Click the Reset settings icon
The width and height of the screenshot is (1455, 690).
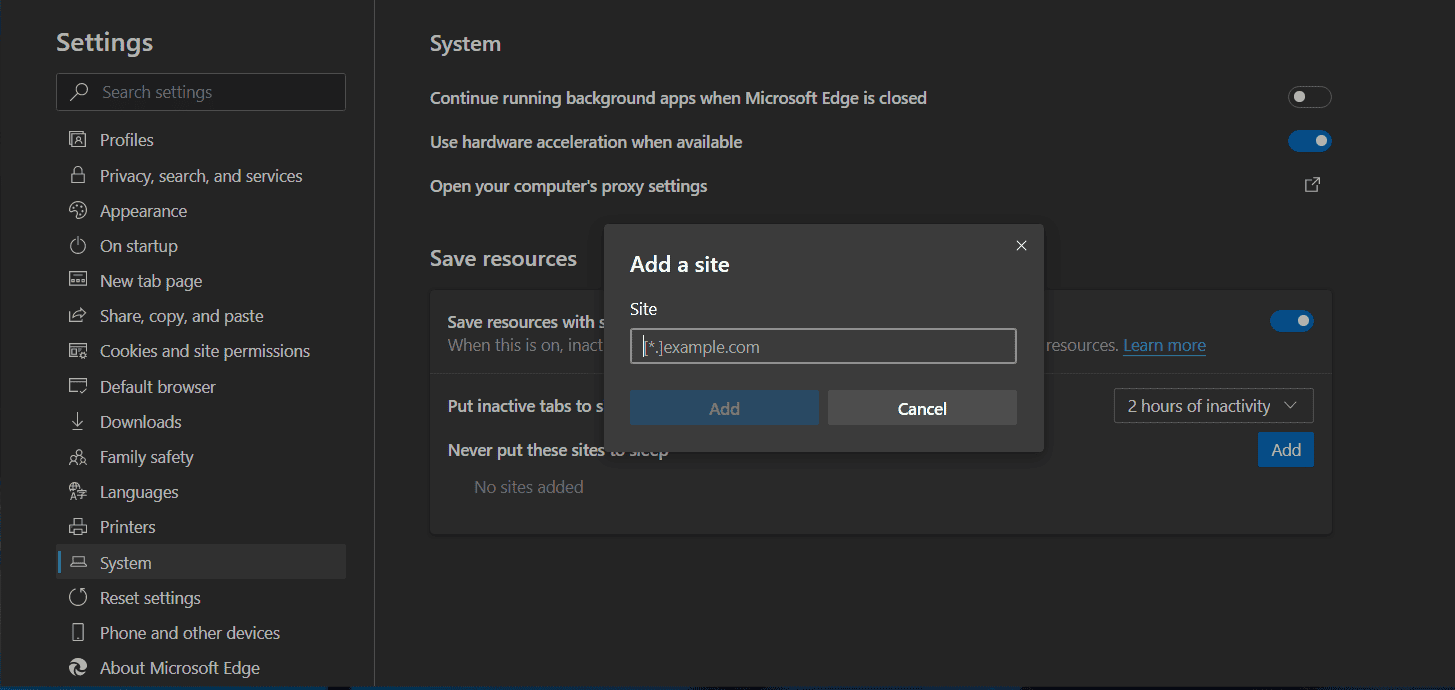[x=78, y=597]
